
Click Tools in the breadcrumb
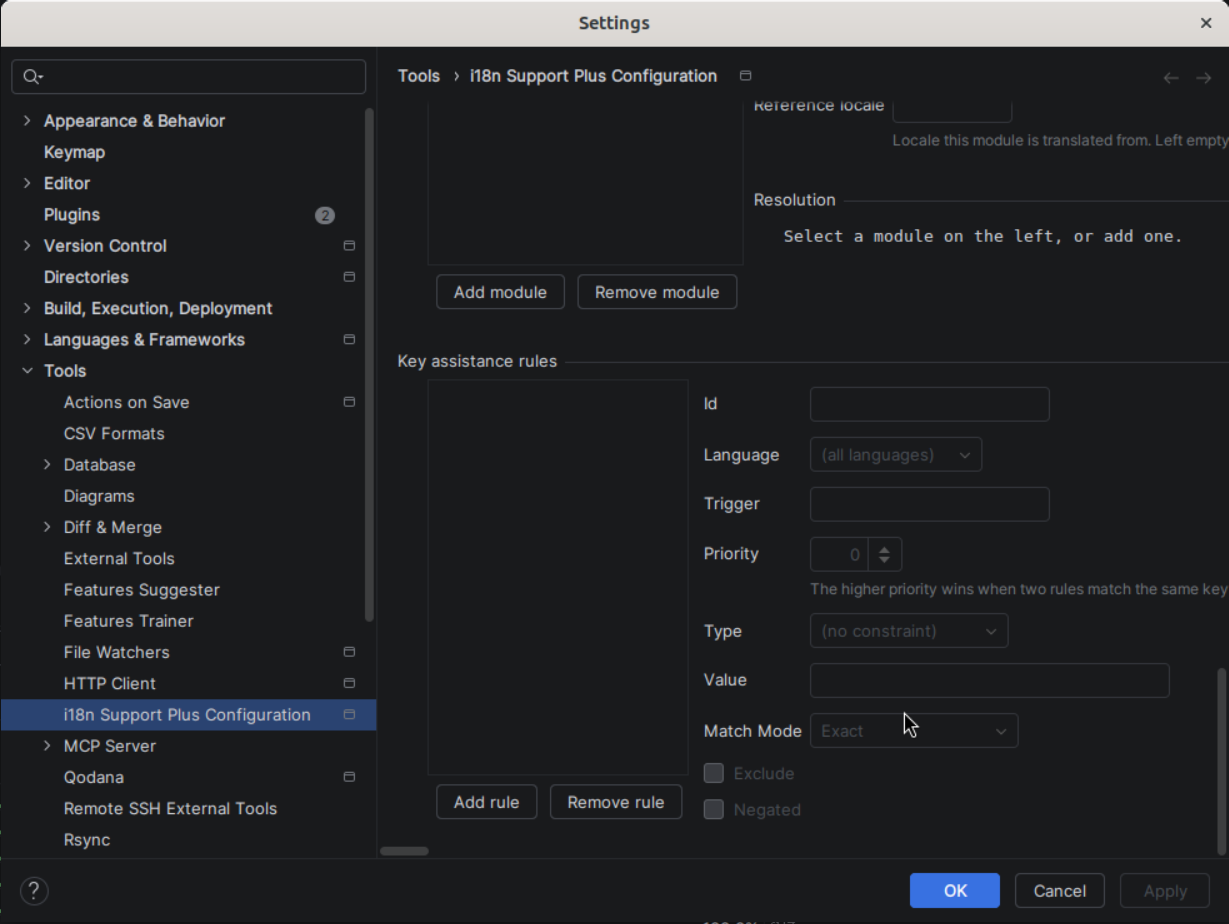419,76
